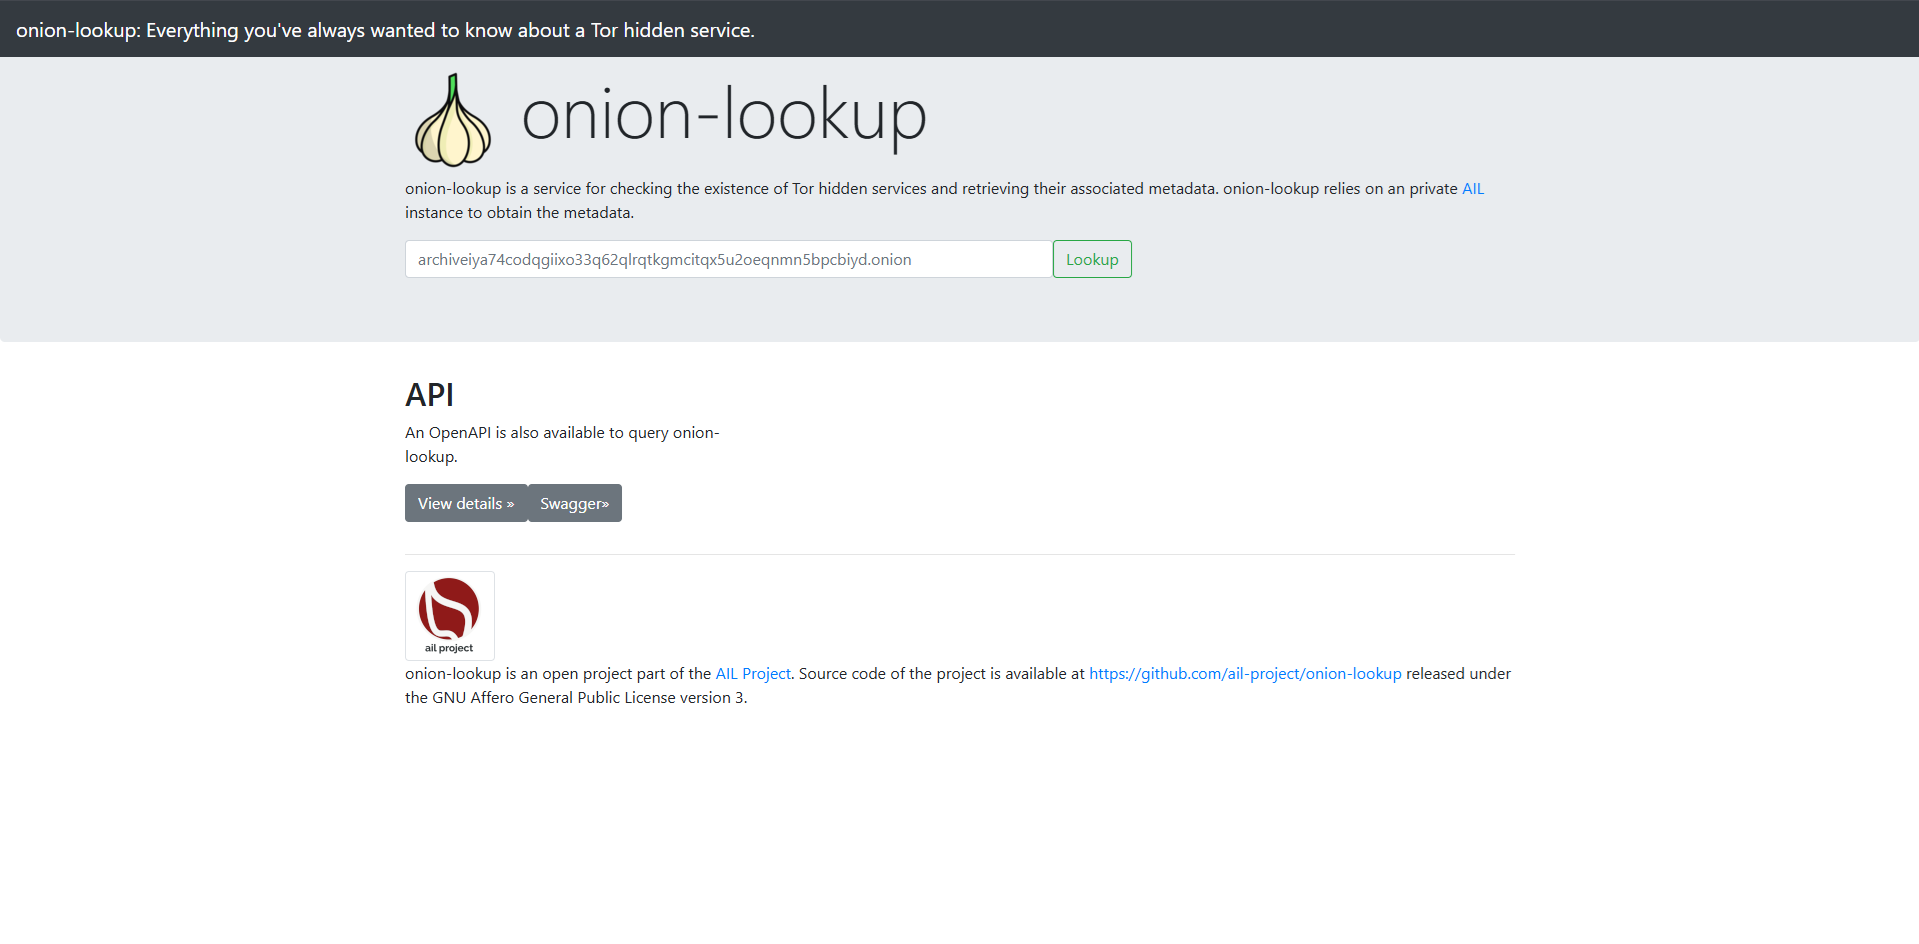Open the Swagger documentation button
The image size is (1919, 944).
coord(575,503)
